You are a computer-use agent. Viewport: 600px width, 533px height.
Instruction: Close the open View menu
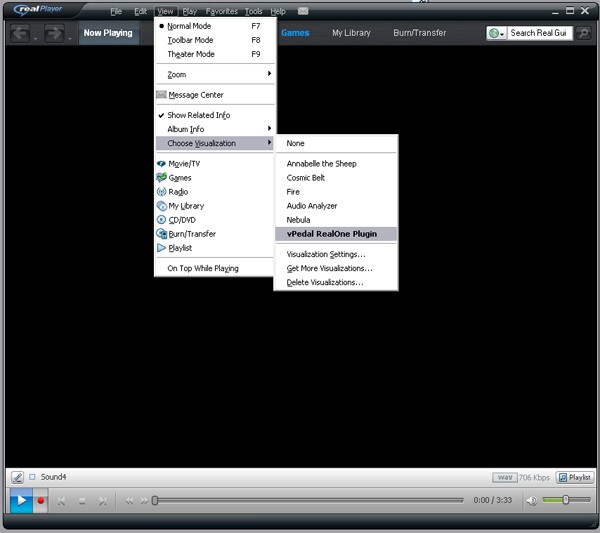pos(165,11)
